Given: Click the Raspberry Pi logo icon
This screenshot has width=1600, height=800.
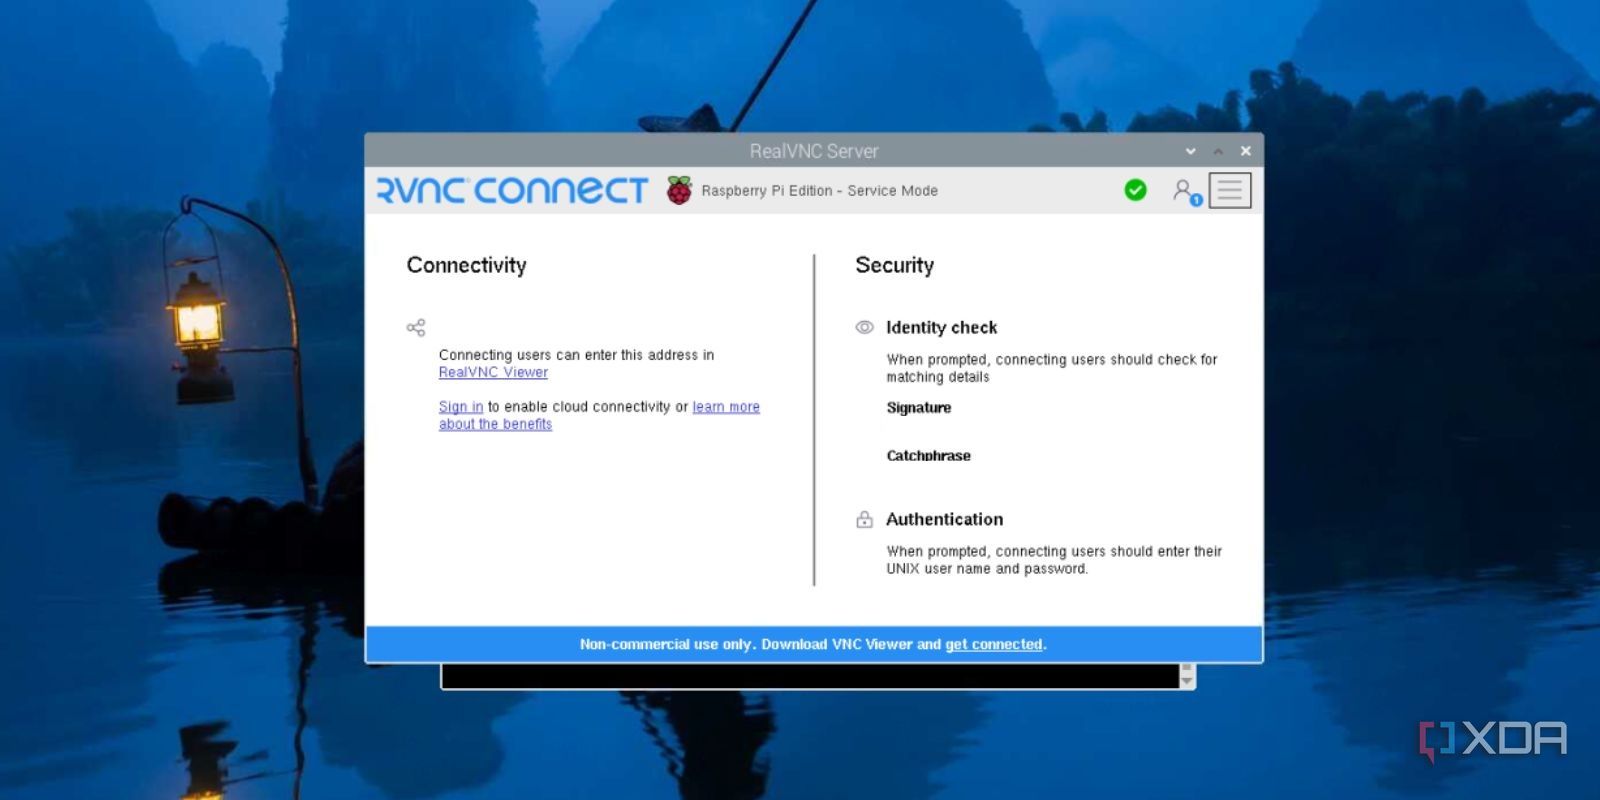Looking at the screenshot, I should (679, 190).
